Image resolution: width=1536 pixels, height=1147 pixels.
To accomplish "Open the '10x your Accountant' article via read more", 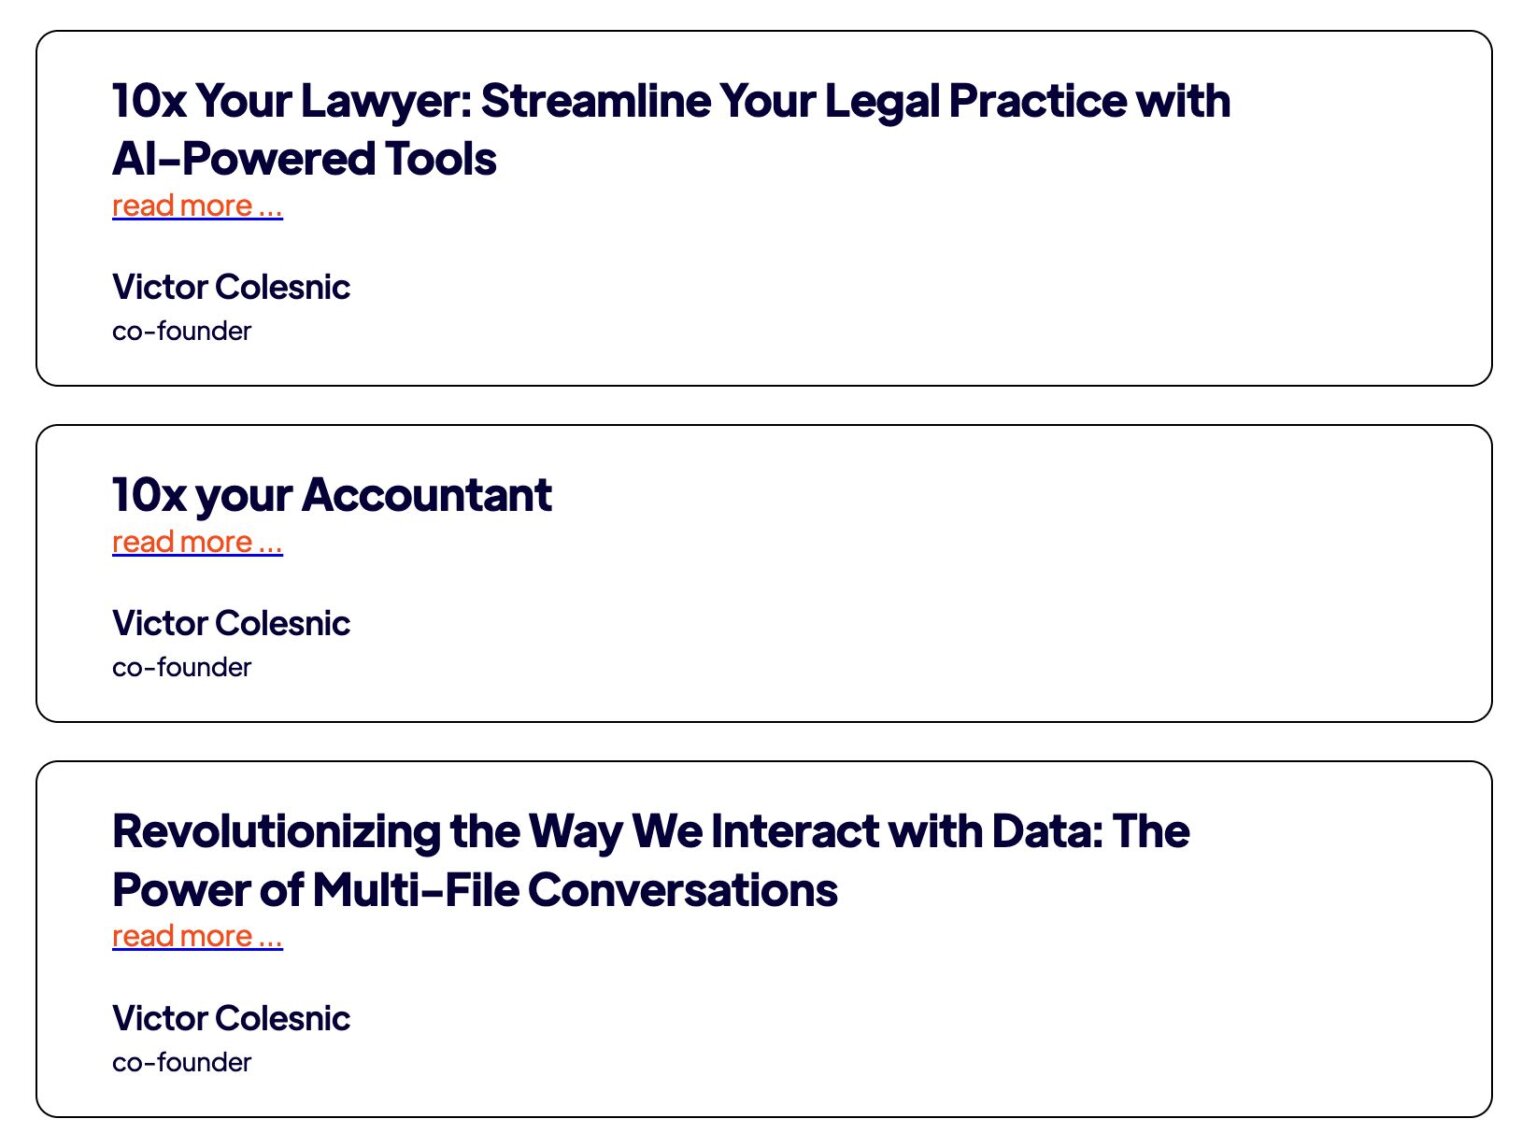I will (x=196, y=541).
